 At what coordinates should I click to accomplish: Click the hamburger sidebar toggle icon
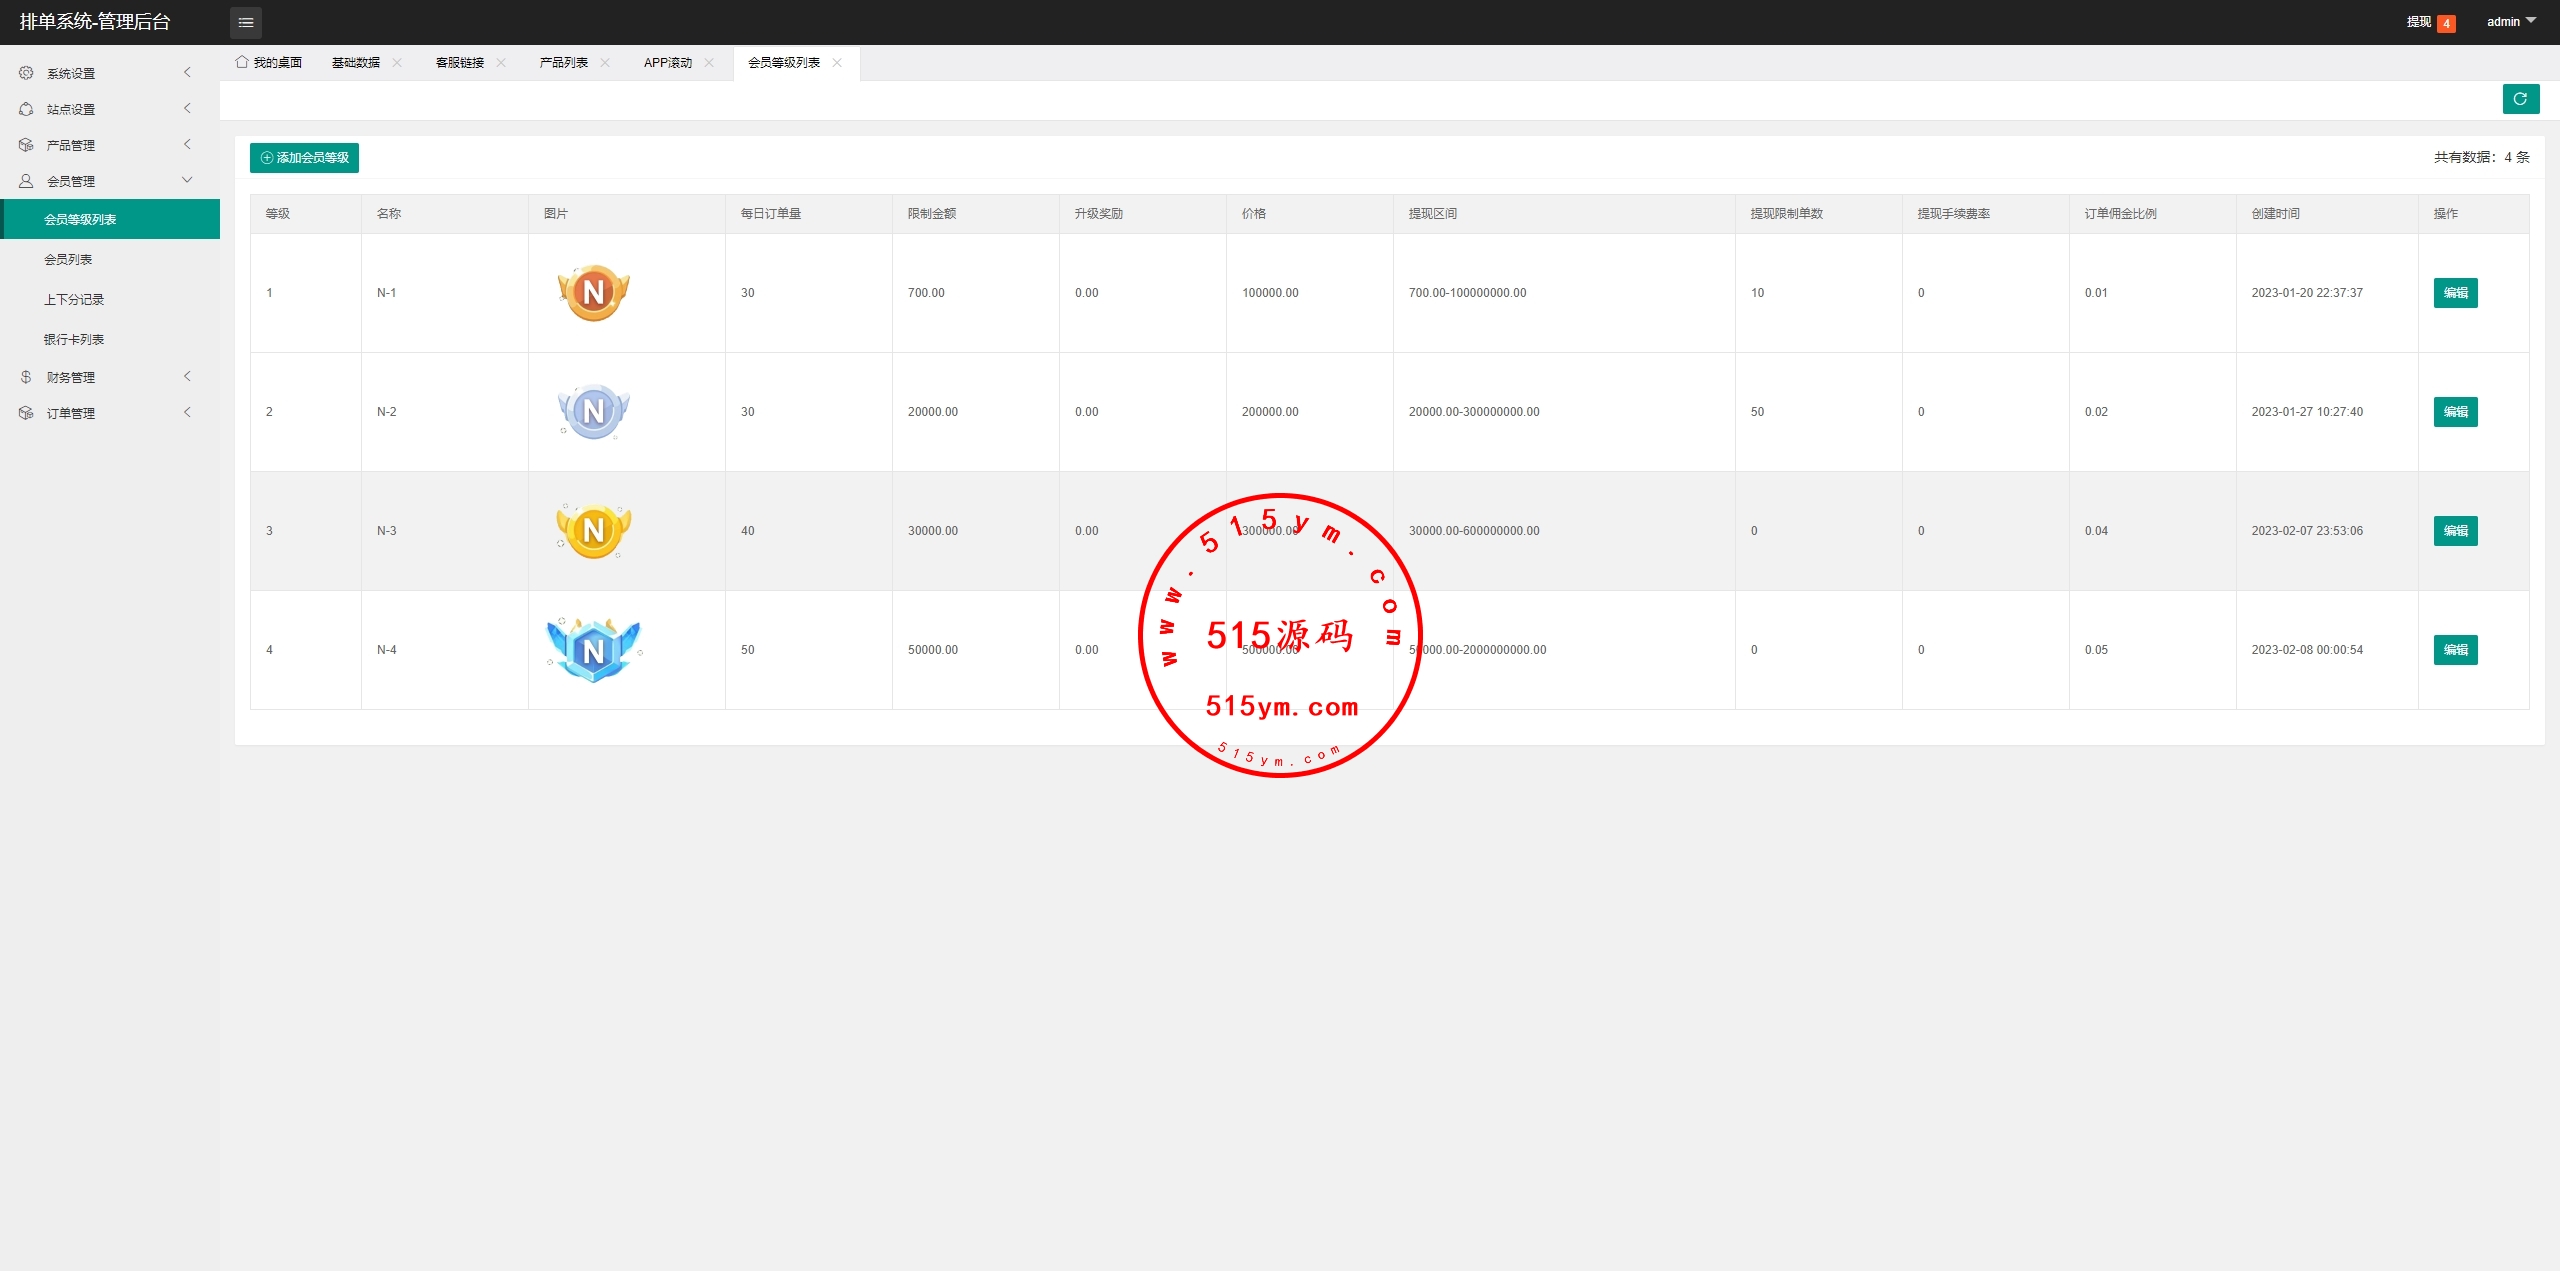tap(245, 22)
